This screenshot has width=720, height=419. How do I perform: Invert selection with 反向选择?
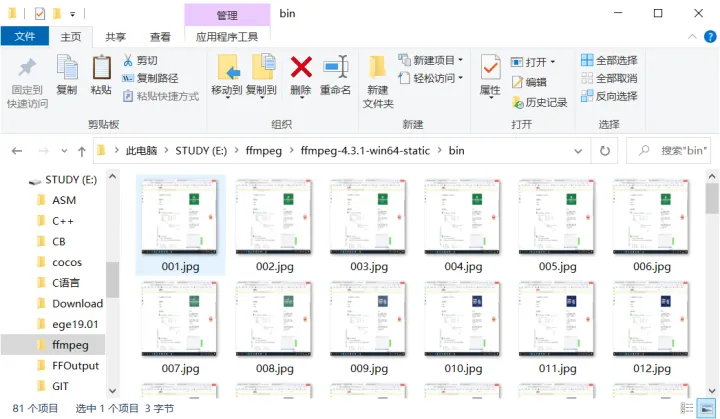[609, 96]
